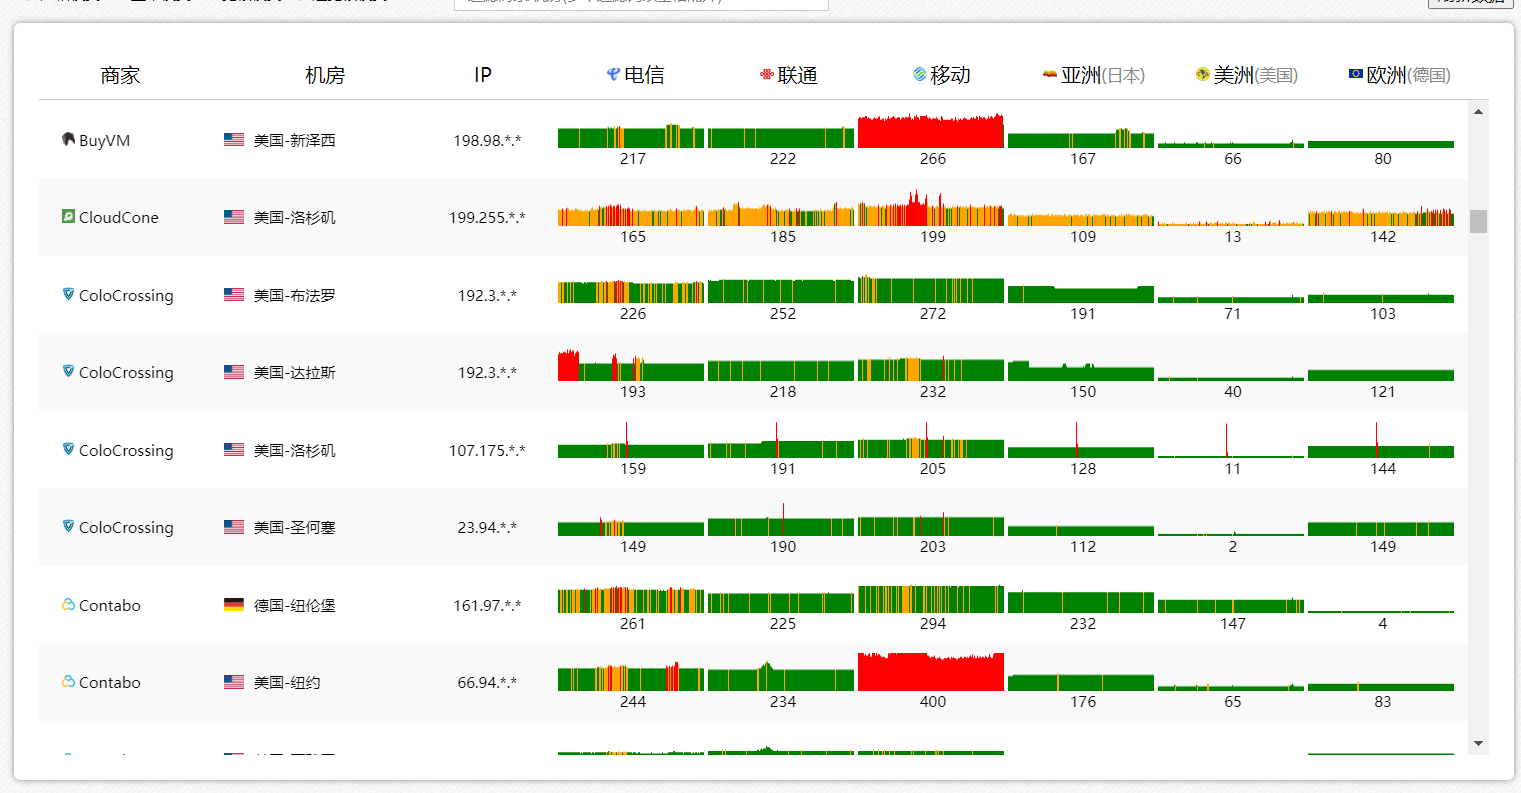This screenshot has height=793, width=1521.
Task: Select the 美洲(美国) column header
Action: pos(1247,75)
